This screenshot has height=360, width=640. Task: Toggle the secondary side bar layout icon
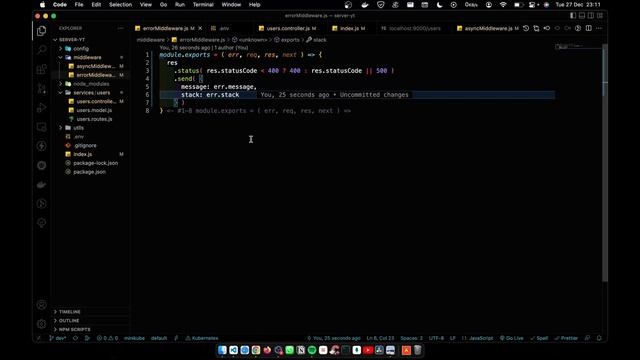[x=591, y=16]
